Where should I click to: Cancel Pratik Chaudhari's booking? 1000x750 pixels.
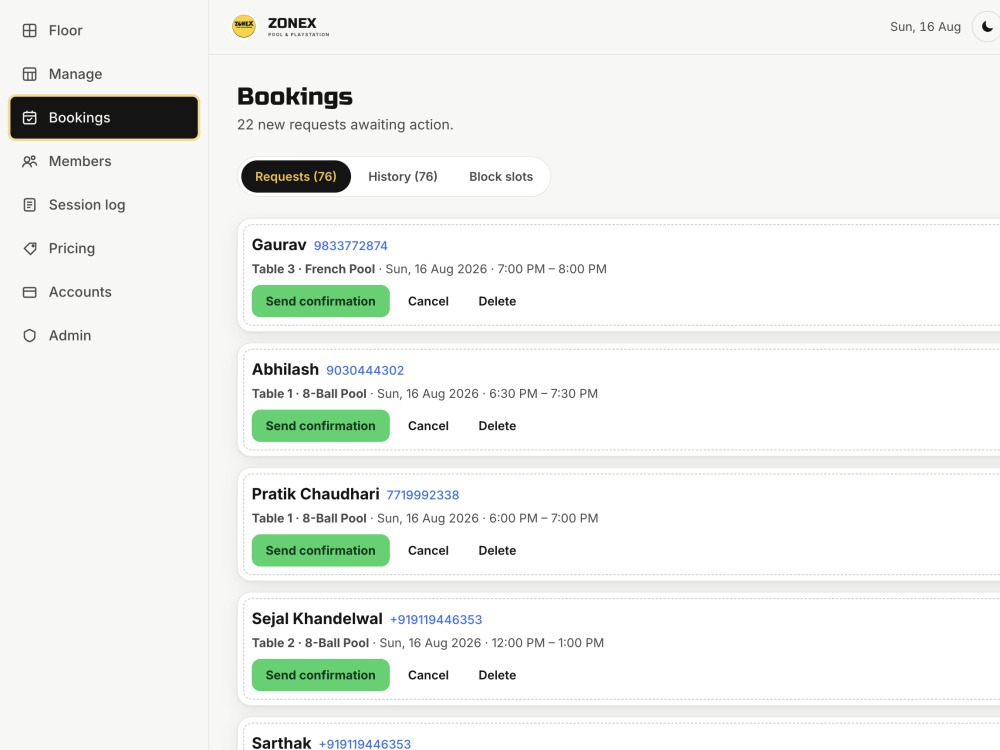tap(428, 550)
